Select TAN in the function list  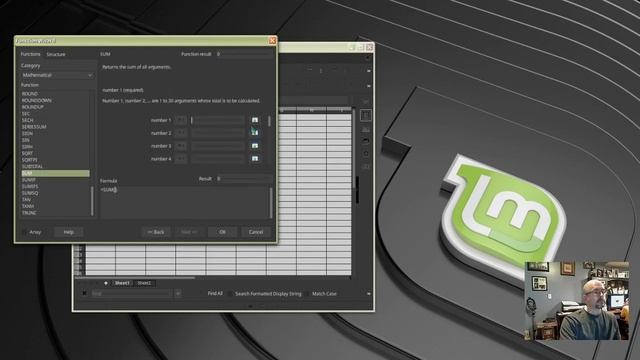(x=27, y=200)
